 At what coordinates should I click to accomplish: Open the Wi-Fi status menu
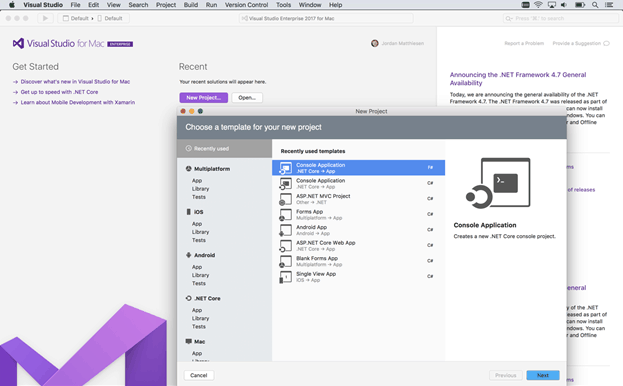[538, 5]
